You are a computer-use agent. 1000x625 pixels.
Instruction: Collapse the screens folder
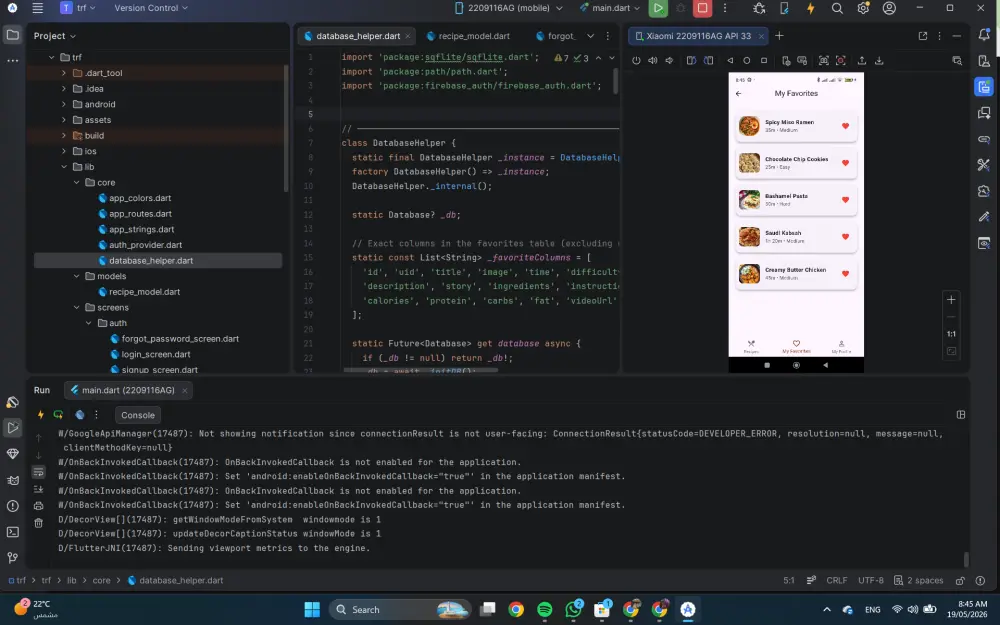click(x=77, y=307)
